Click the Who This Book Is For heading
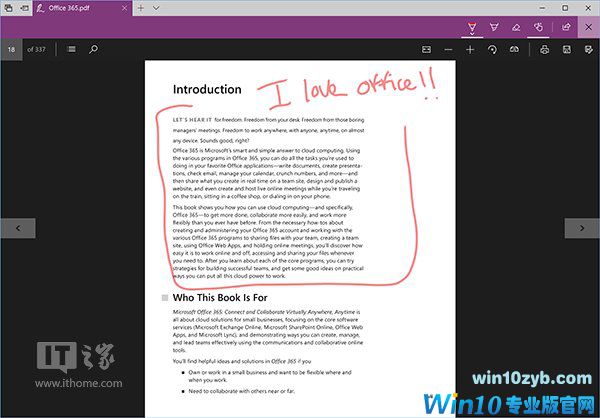Screen dimensions: 600x418 point(220,297)
